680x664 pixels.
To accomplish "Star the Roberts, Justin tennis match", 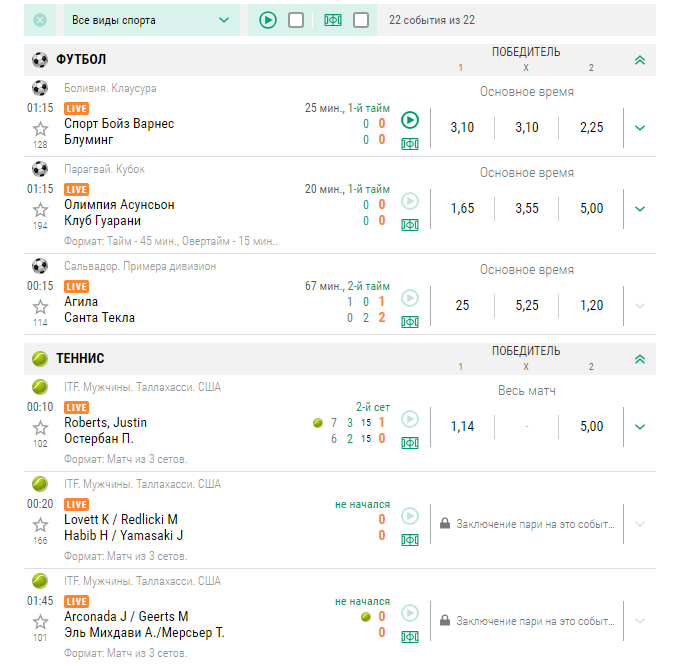I will tap(40, 428).
